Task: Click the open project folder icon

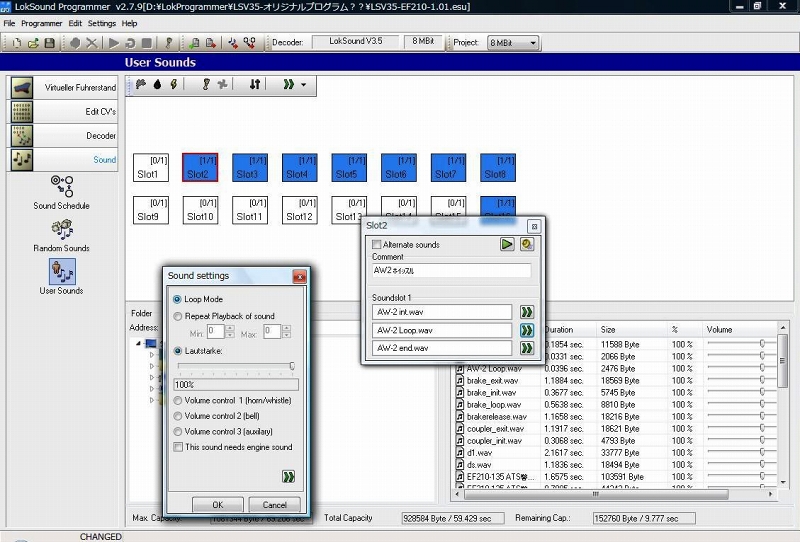Action: pyautogui.click(x=33, y=43)
